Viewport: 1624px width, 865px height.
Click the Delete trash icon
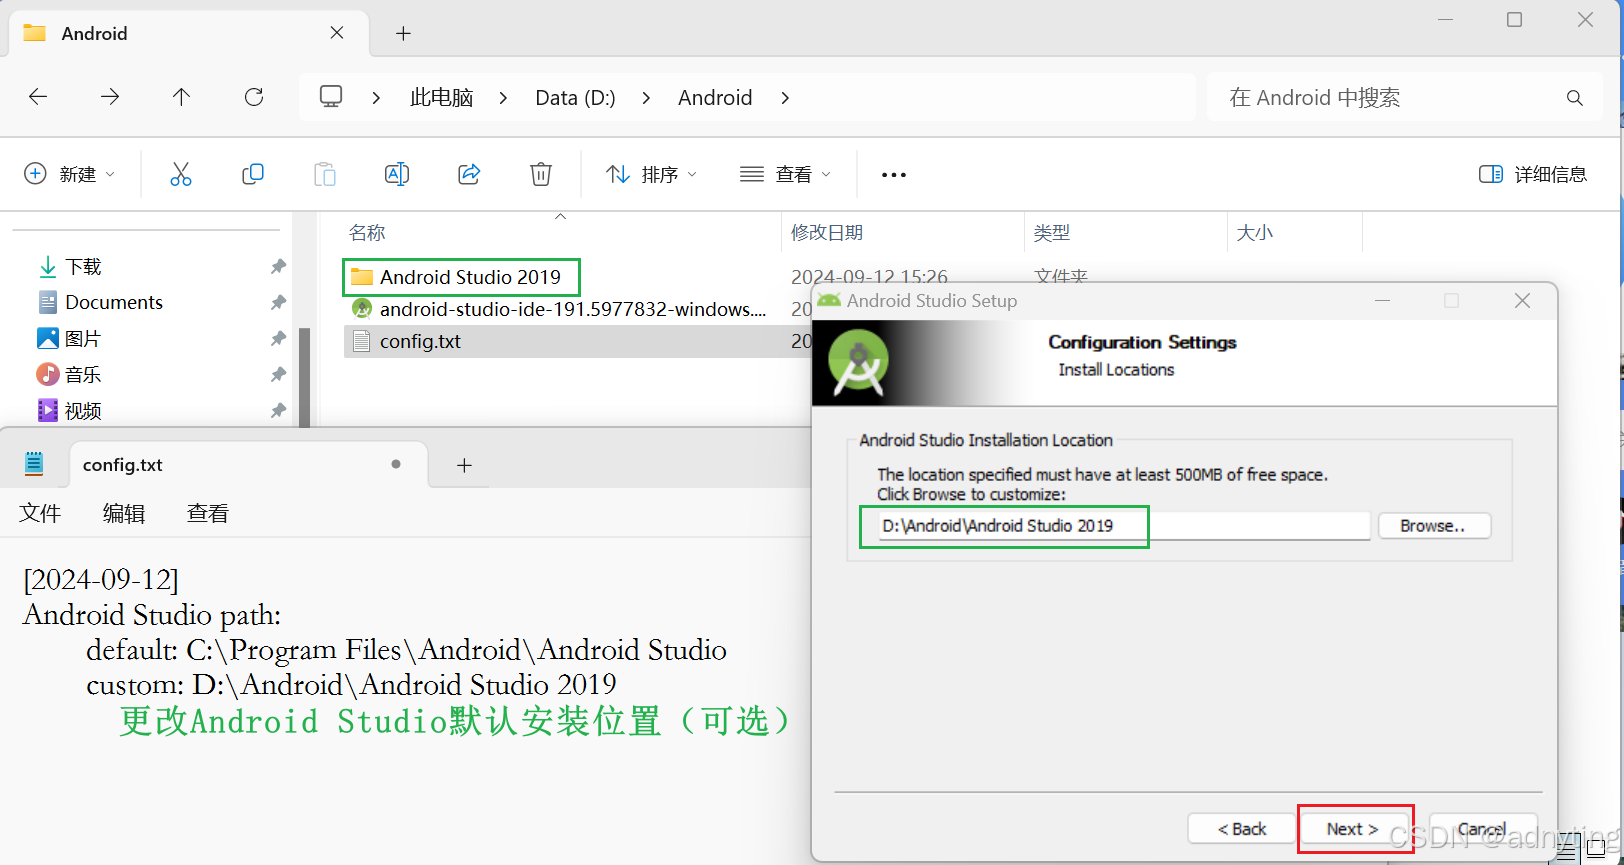tap(541, 174)
